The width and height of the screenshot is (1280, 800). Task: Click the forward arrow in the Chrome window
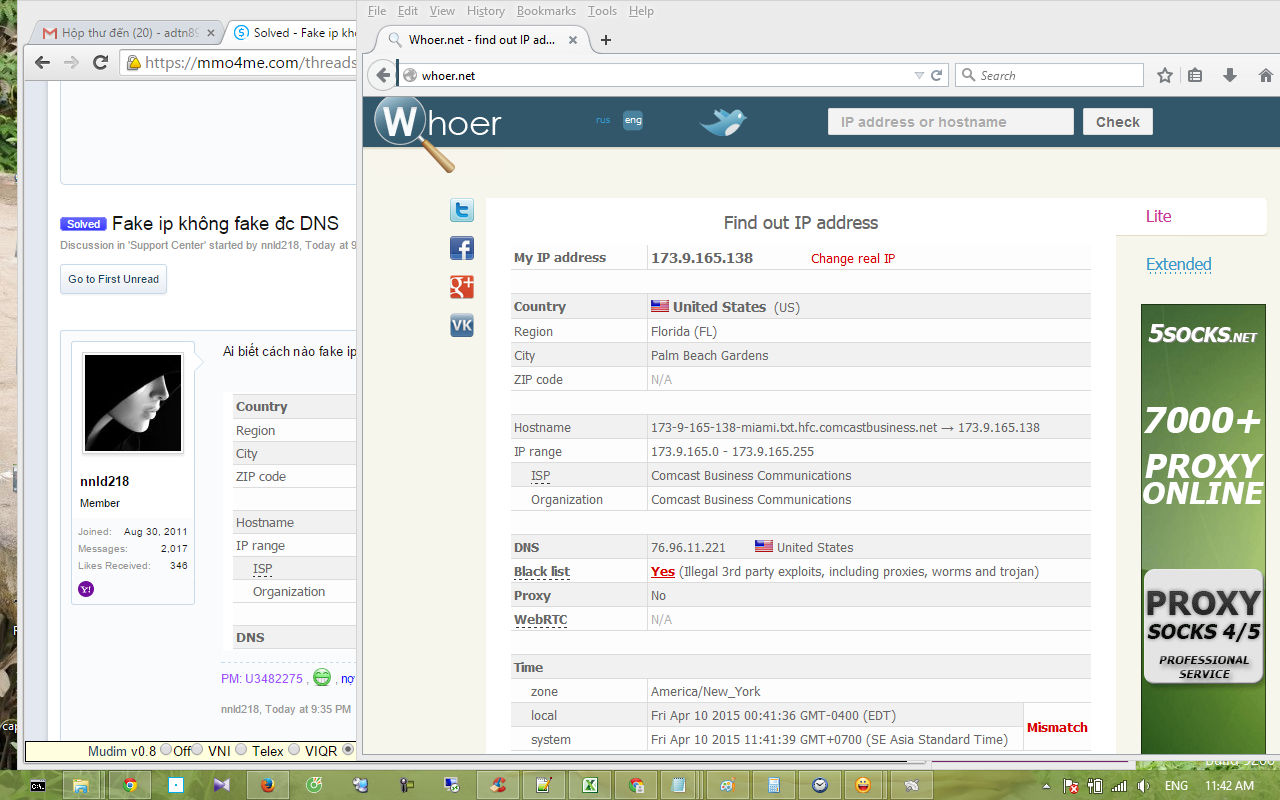71,62
